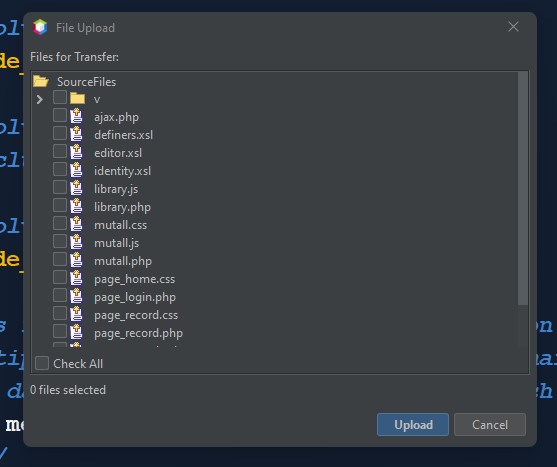Click the upload file icon for mutall.css

tap(76, 224)
